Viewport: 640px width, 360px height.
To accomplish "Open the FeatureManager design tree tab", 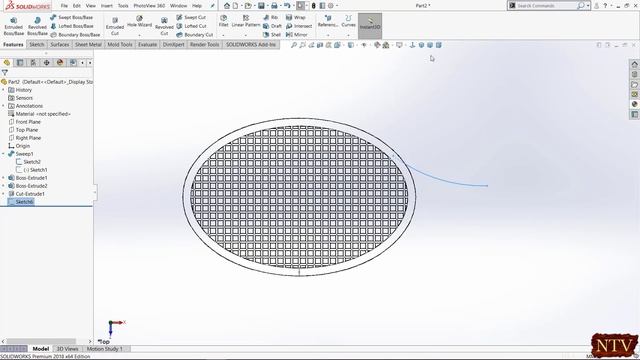I will [x=7, y=62].
